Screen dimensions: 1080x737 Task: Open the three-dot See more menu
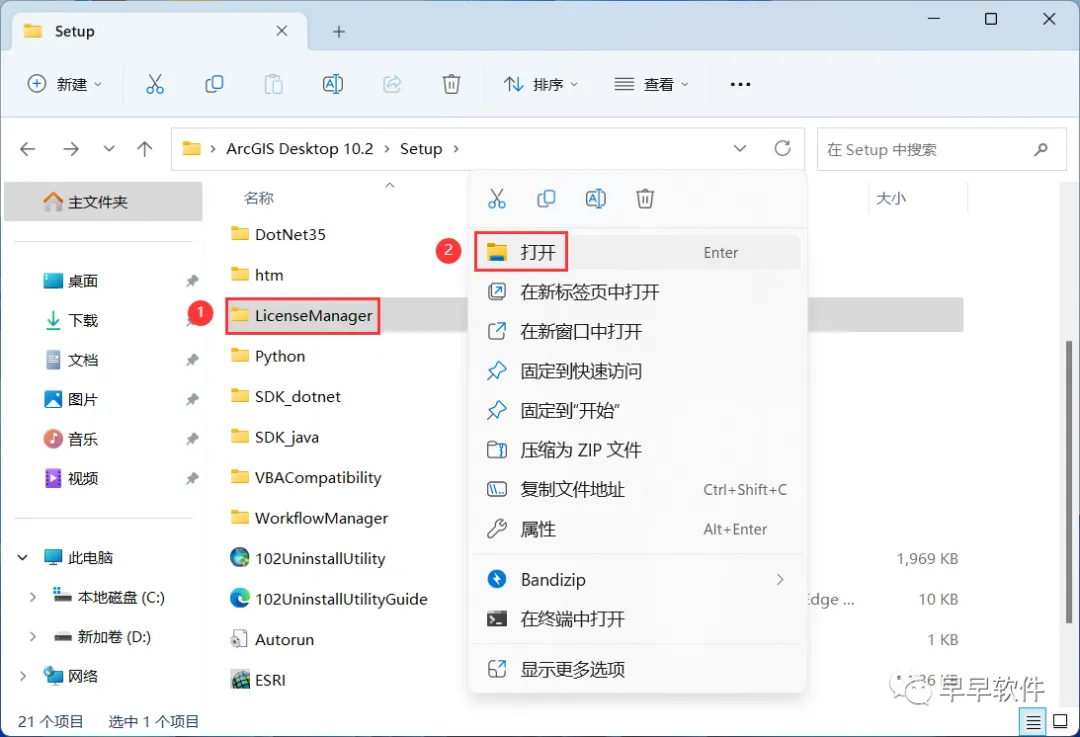point(740,84)
